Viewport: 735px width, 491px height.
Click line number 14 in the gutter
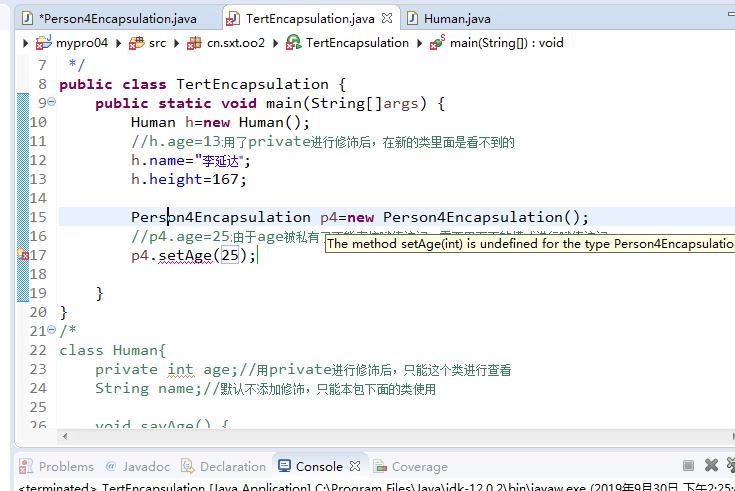(x=38, y=198)
